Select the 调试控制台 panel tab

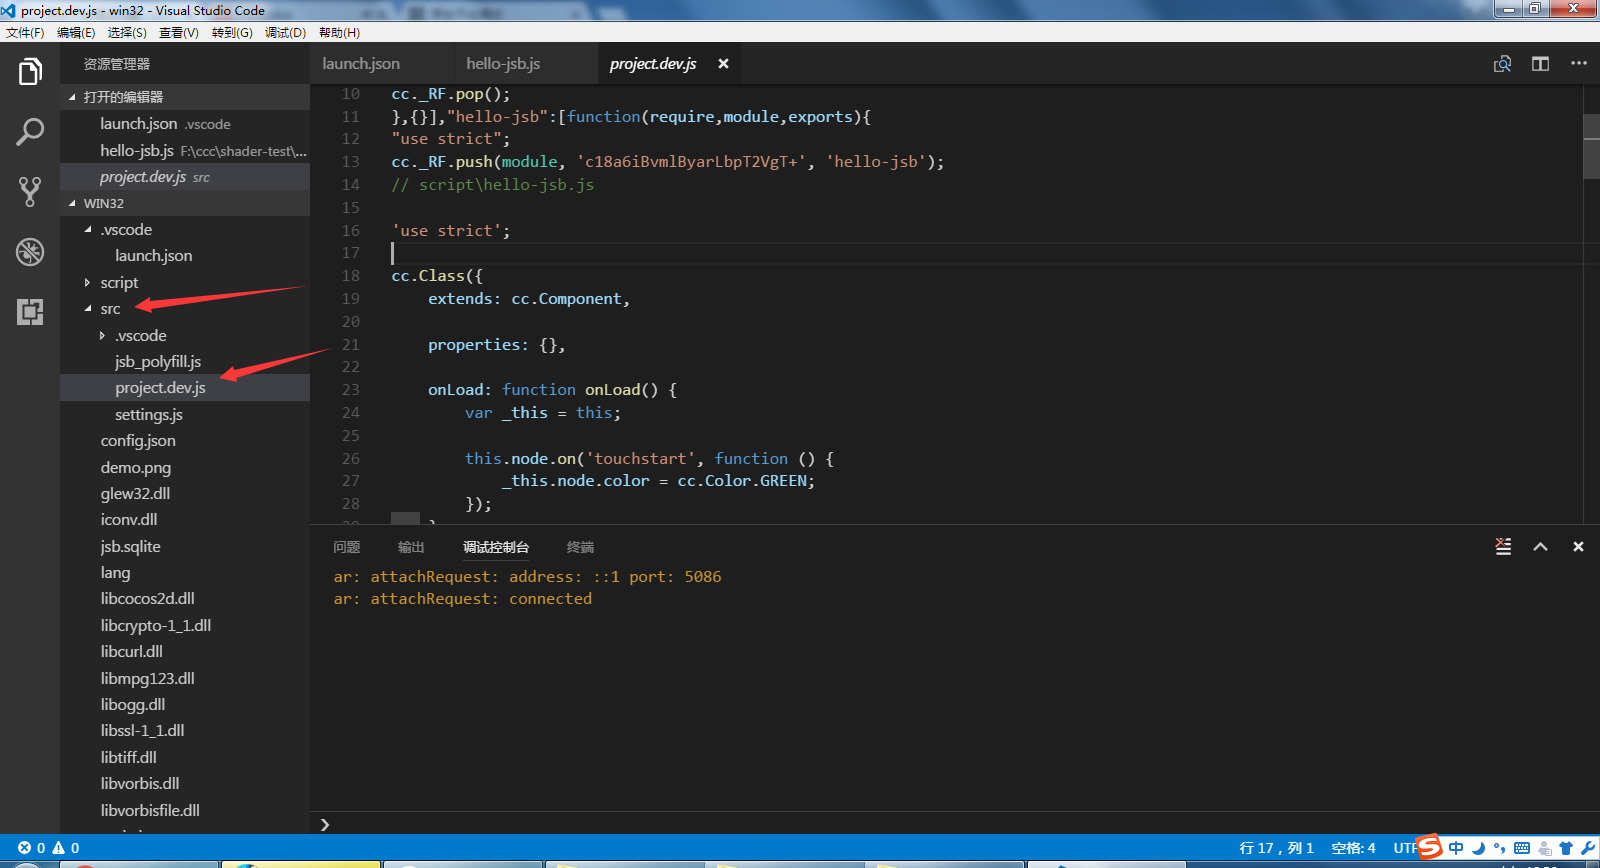pos(496,547)
